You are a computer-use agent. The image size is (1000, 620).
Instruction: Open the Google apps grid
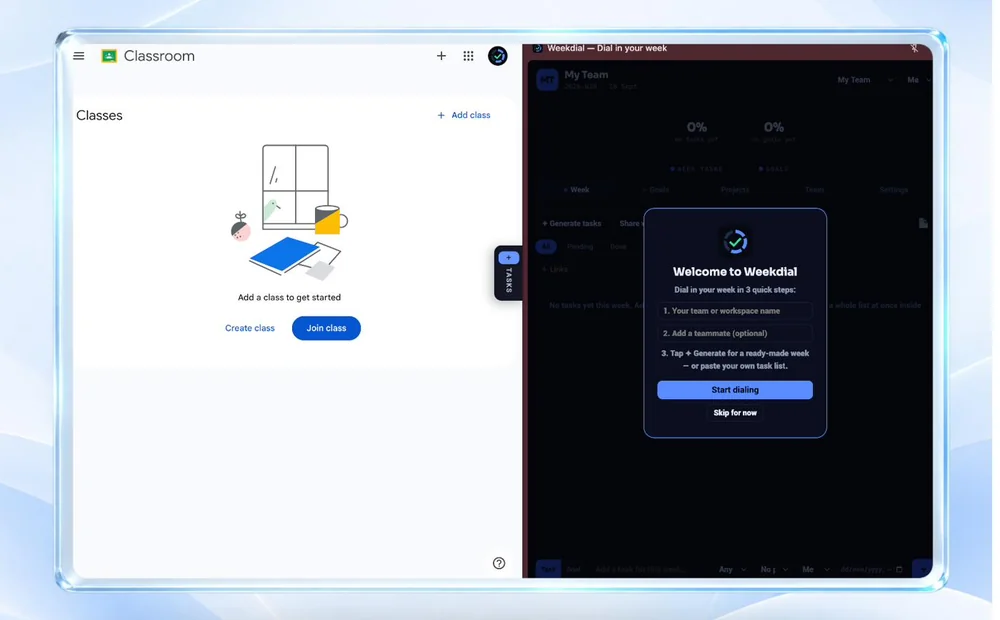pyautogui.click(x=468, y=56)
